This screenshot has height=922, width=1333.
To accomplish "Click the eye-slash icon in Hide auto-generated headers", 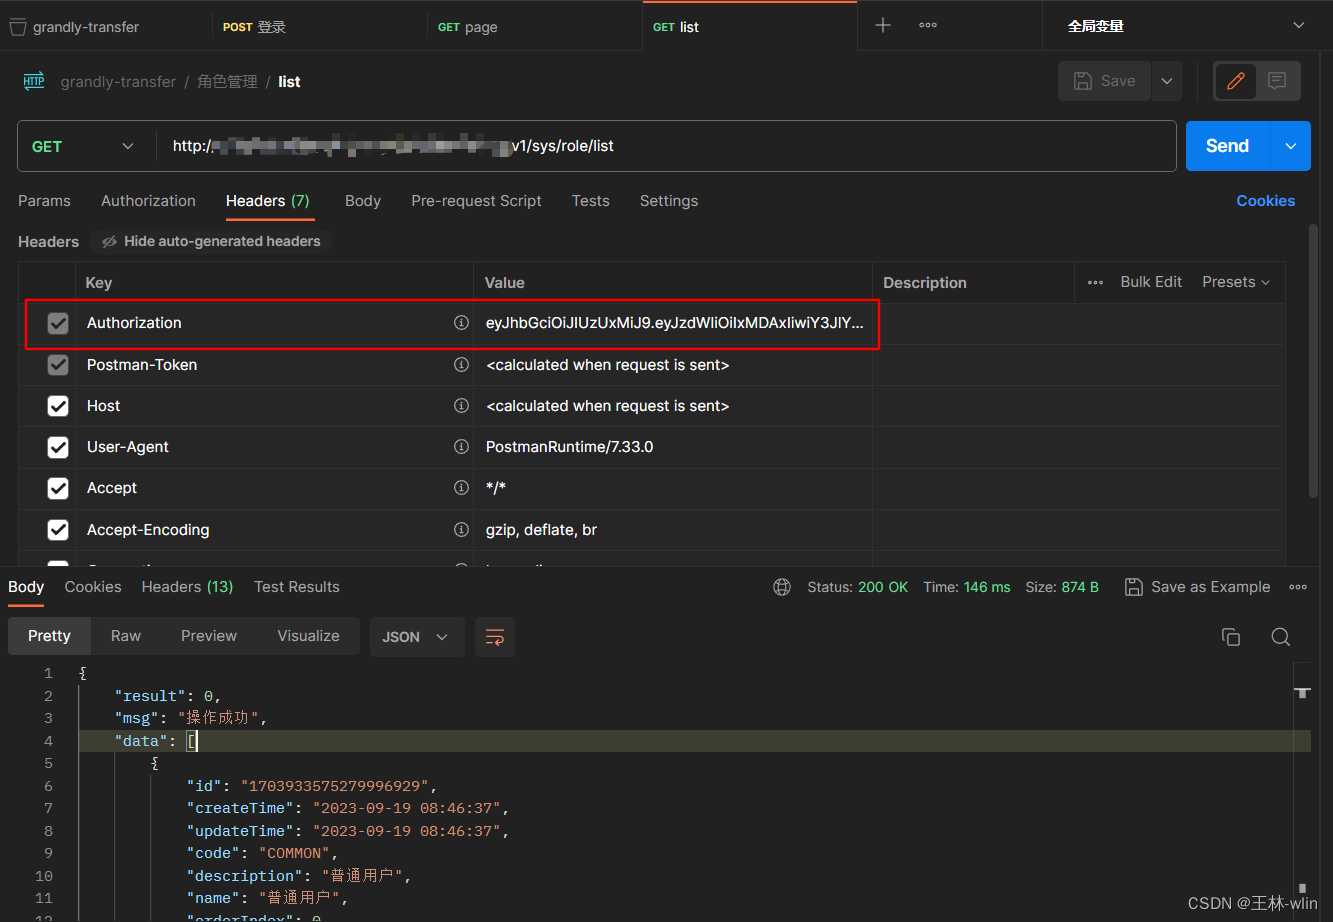I will click(x=110, y=242).
